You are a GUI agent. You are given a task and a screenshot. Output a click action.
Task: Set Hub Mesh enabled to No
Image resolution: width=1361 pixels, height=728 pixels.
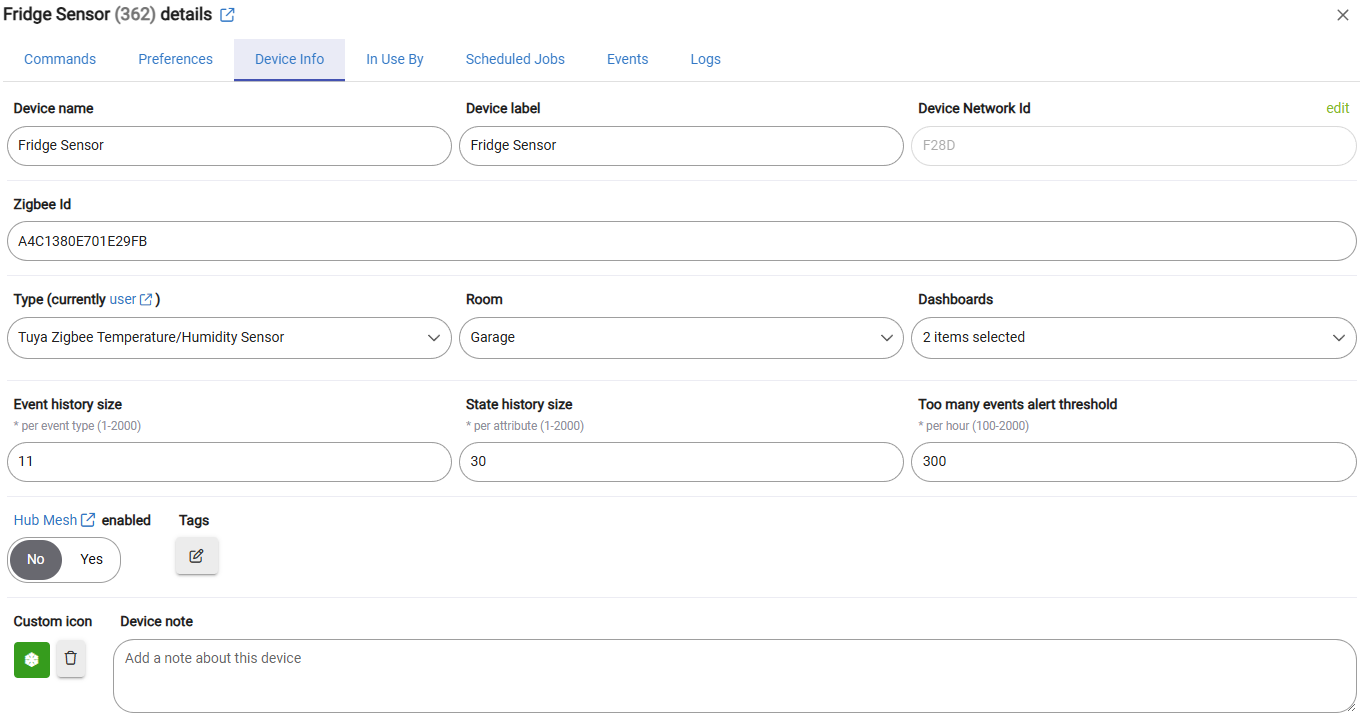pyautogui.click(x=36, y=560)
